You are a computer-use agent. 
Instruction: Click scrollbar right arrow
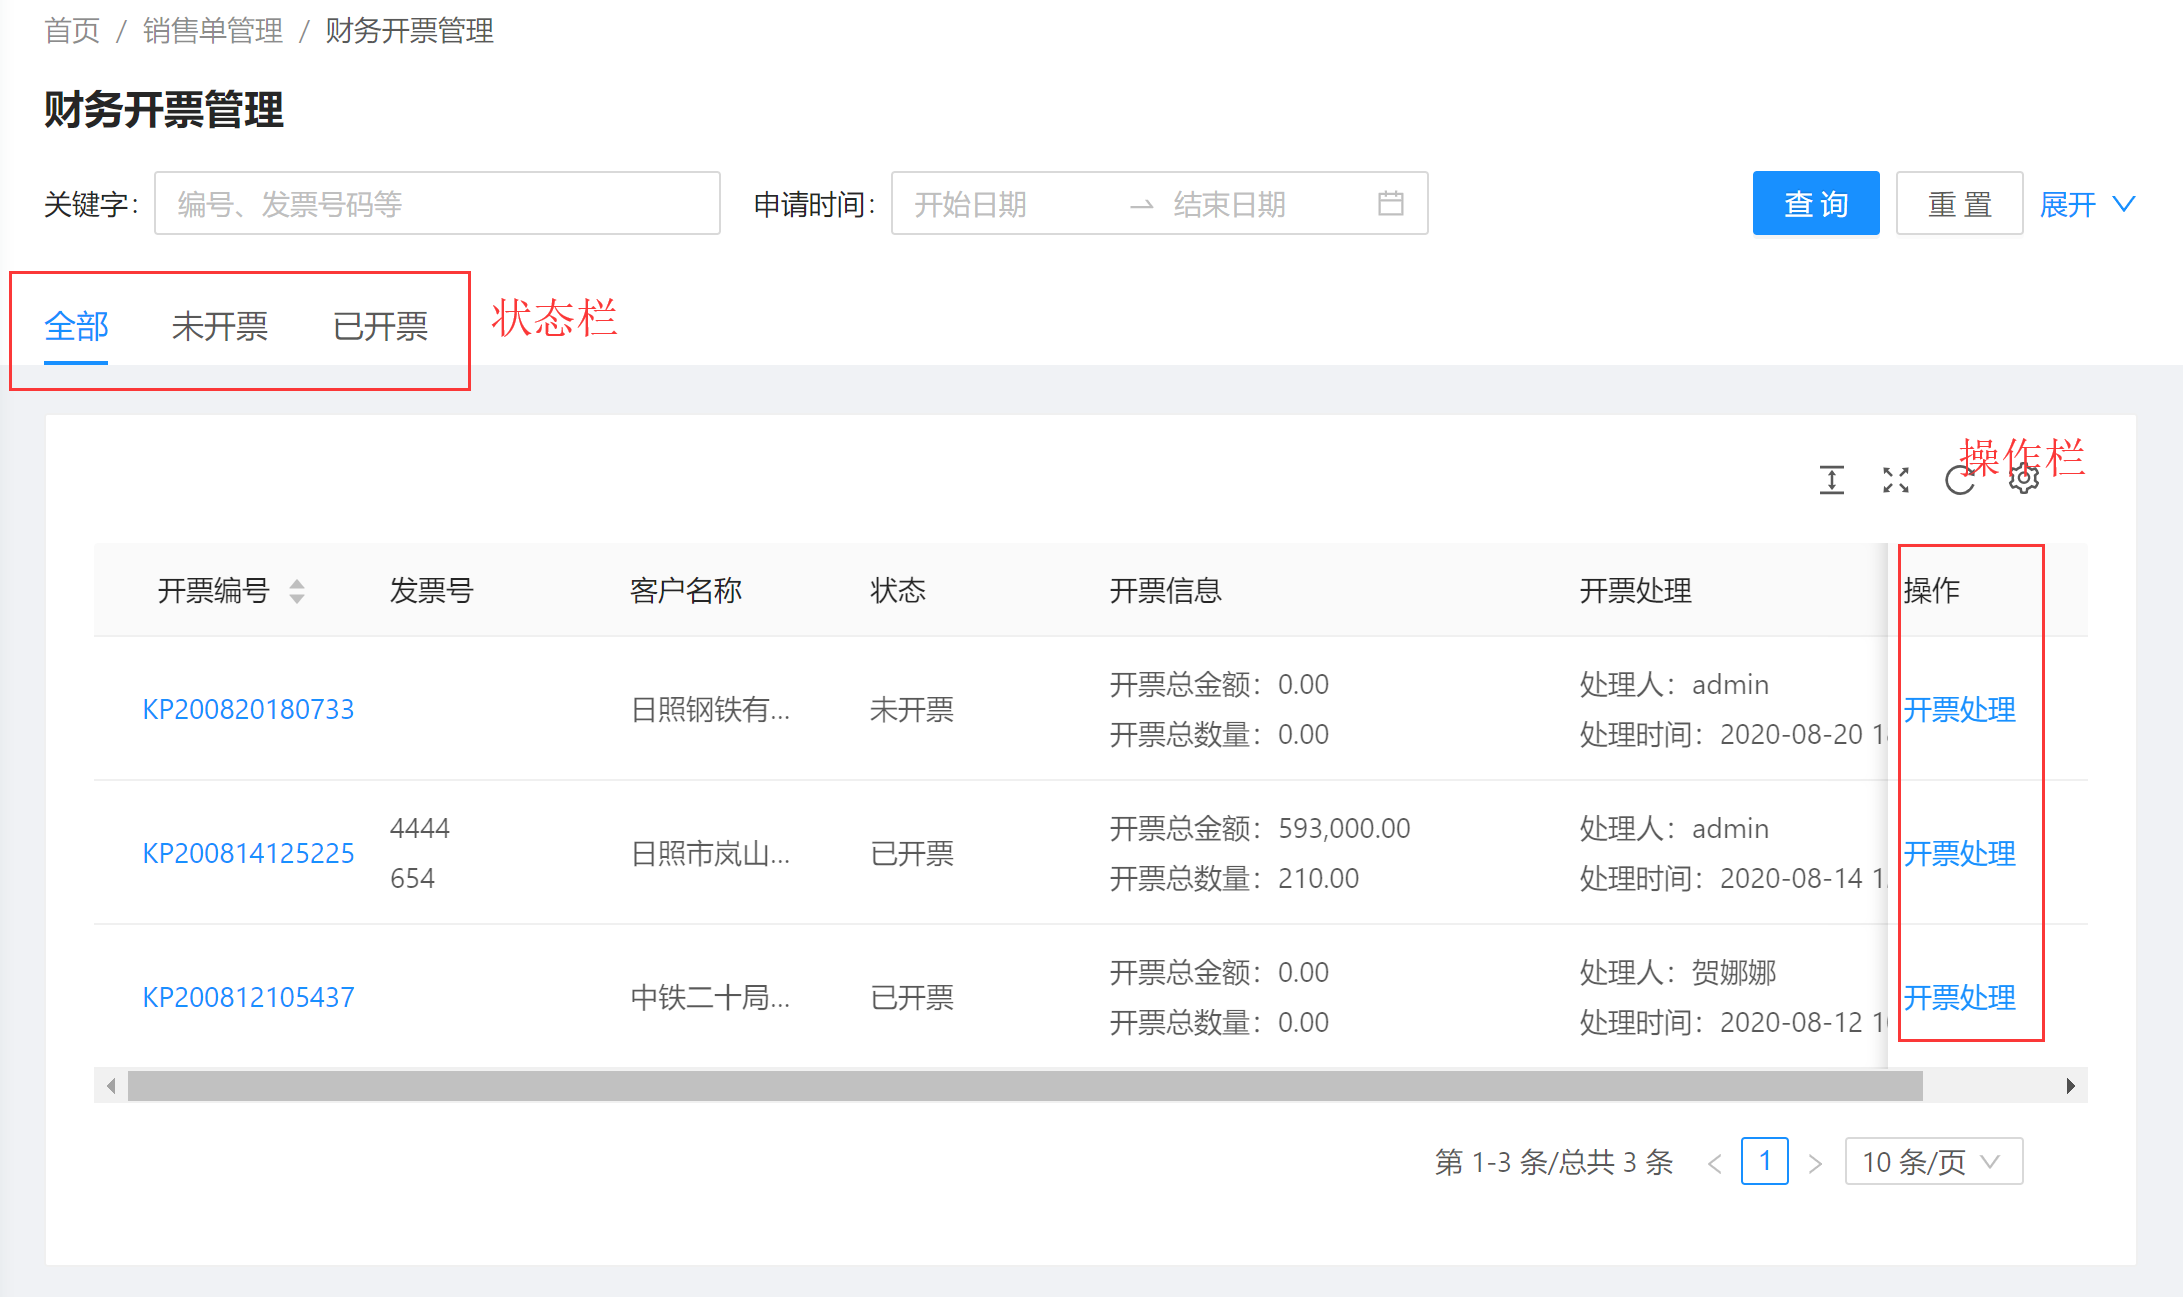pos(2070,1086)
